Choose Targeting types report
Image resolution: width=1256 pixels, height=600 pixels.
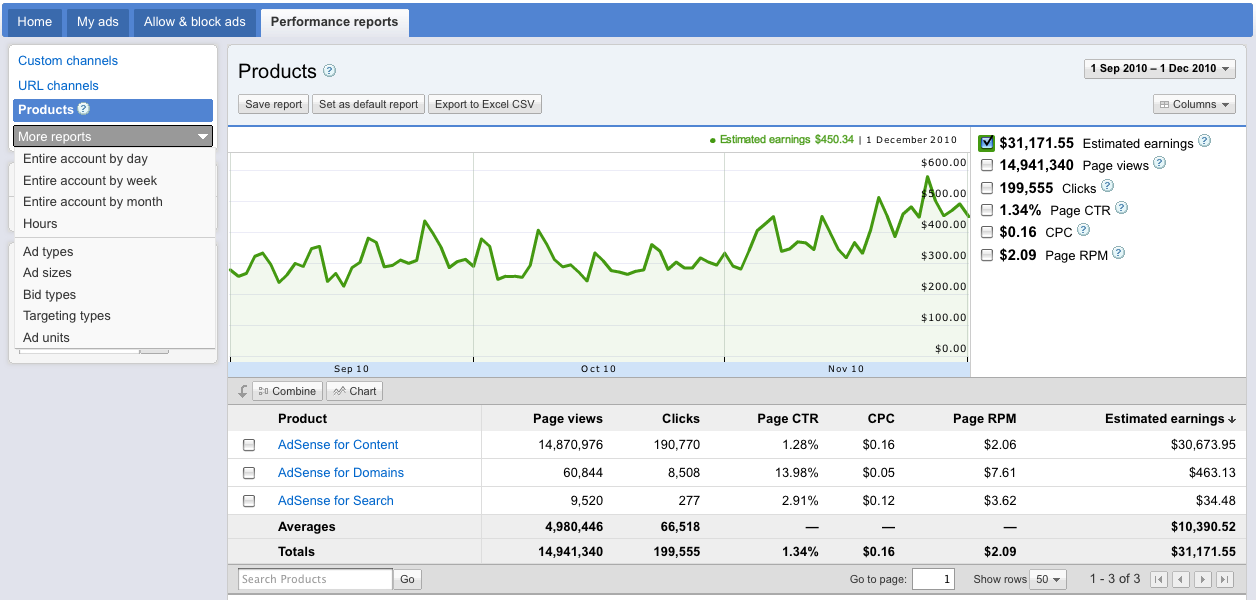coord(67,316)
